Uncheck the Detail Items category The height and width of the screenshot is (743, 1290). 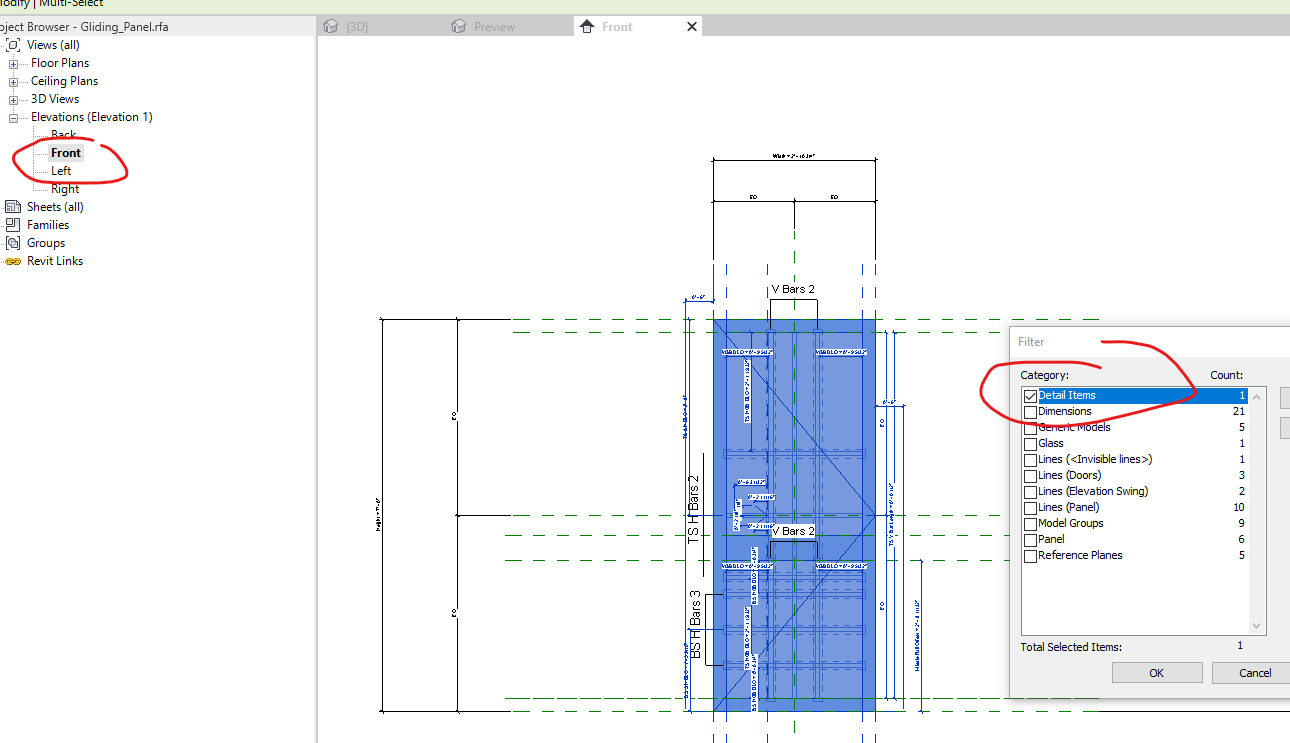(1030, 395)
